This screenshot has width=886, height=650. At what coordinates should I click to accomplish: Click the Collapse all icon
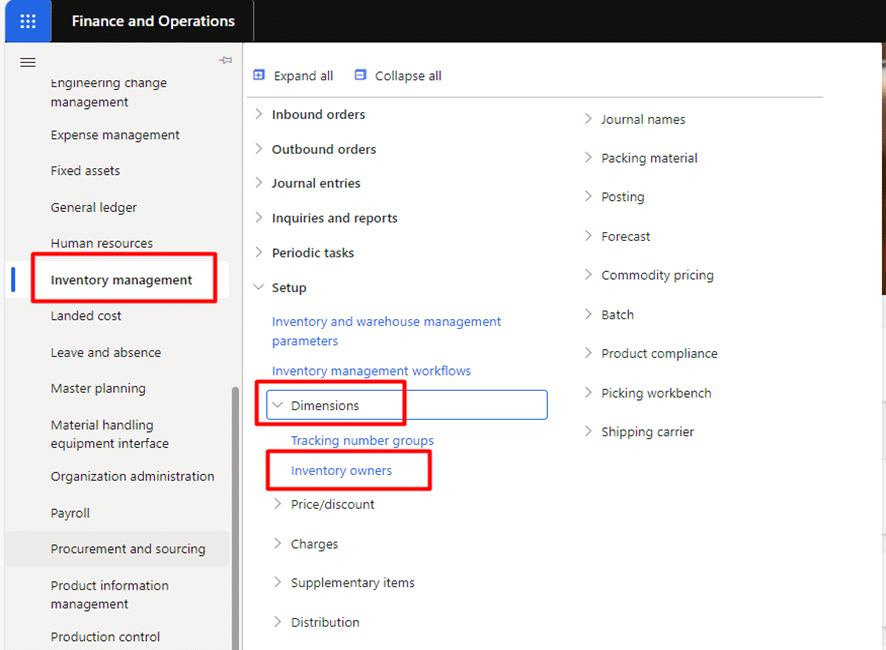pyautogui.click(x=360, y=75)
